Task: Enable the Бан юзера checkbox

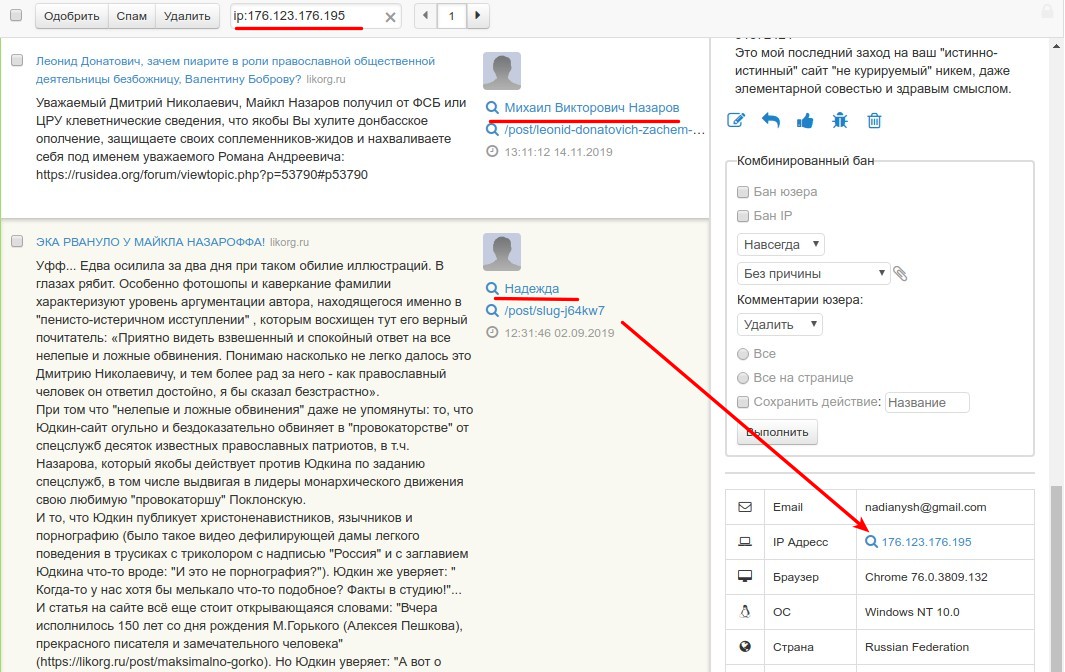Action: (x=743, y=192)
